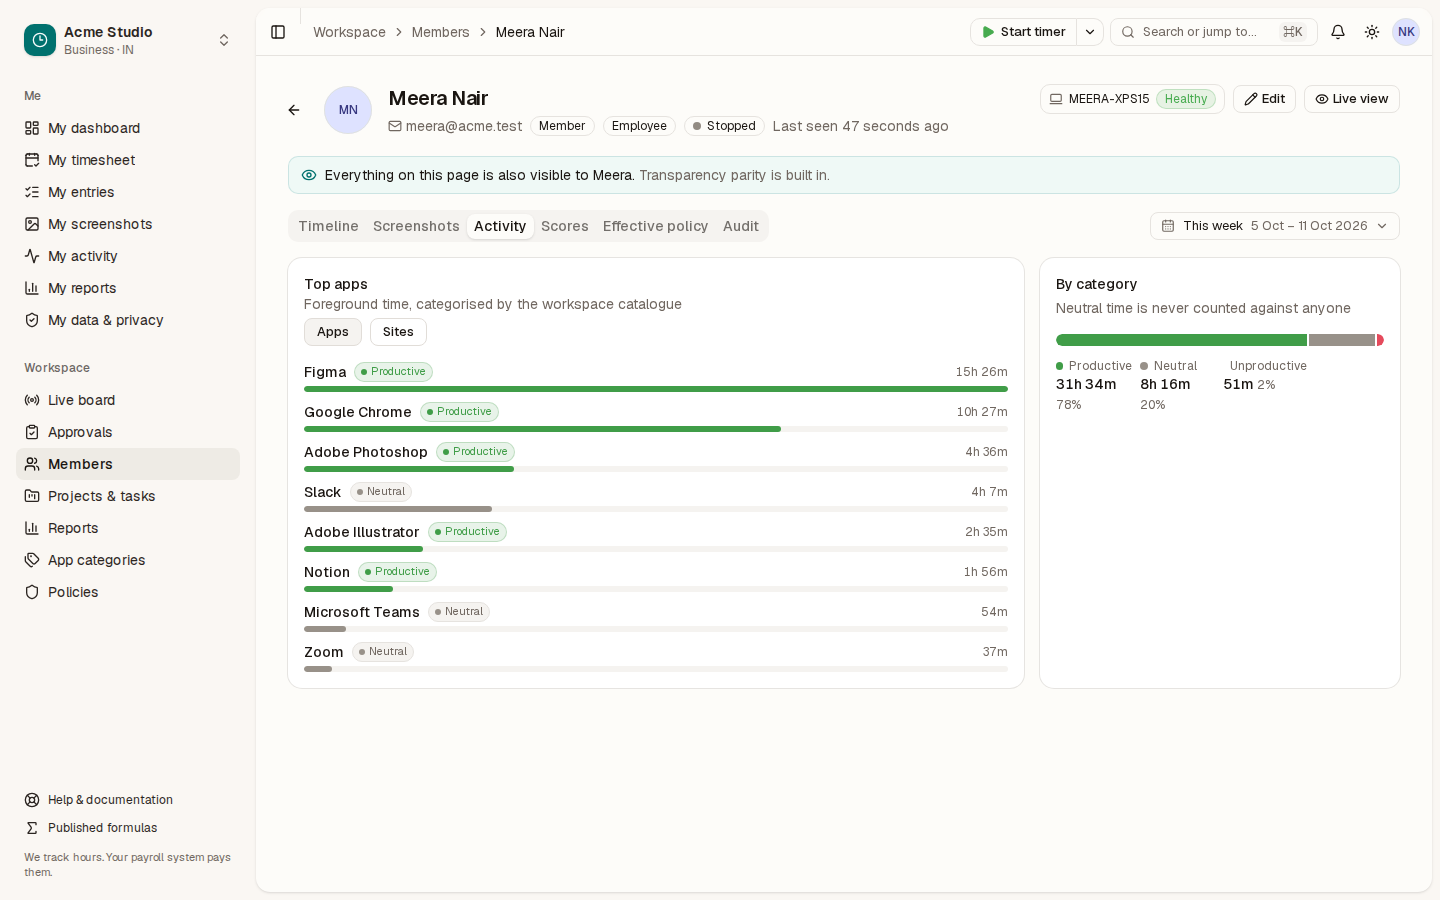The image size is (1440, 900).
Task: Click the Edit member button
Action: coord(1264,99)
